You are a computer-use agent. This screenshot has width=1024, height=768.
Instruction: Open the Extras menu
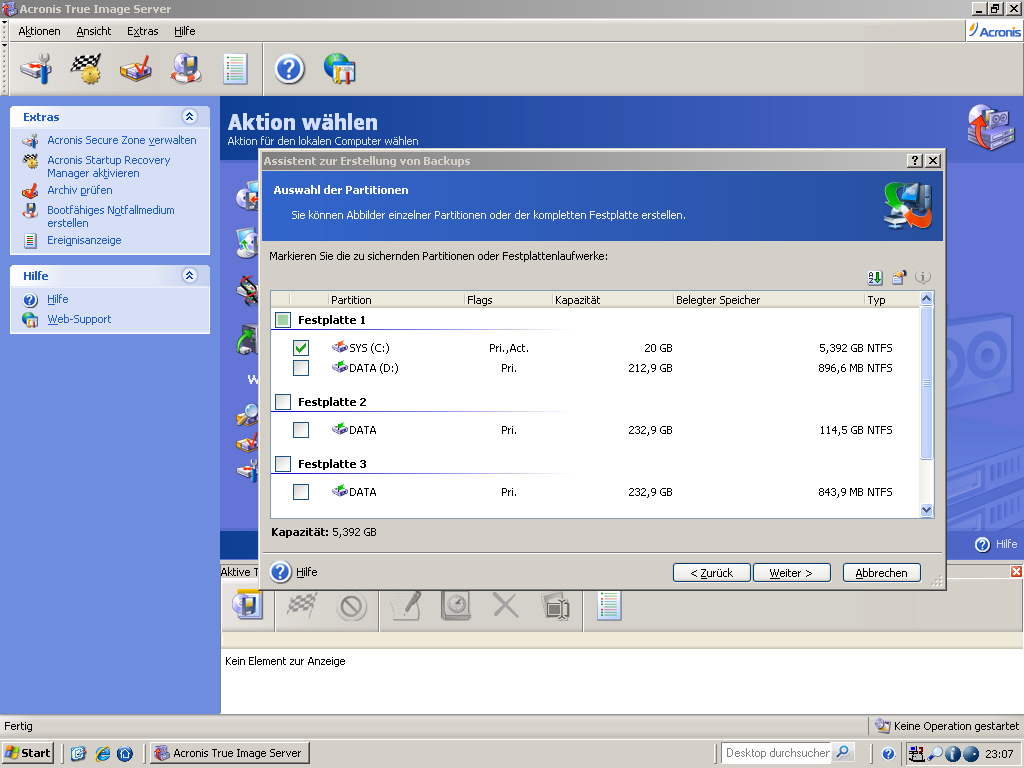coord(142,31)
